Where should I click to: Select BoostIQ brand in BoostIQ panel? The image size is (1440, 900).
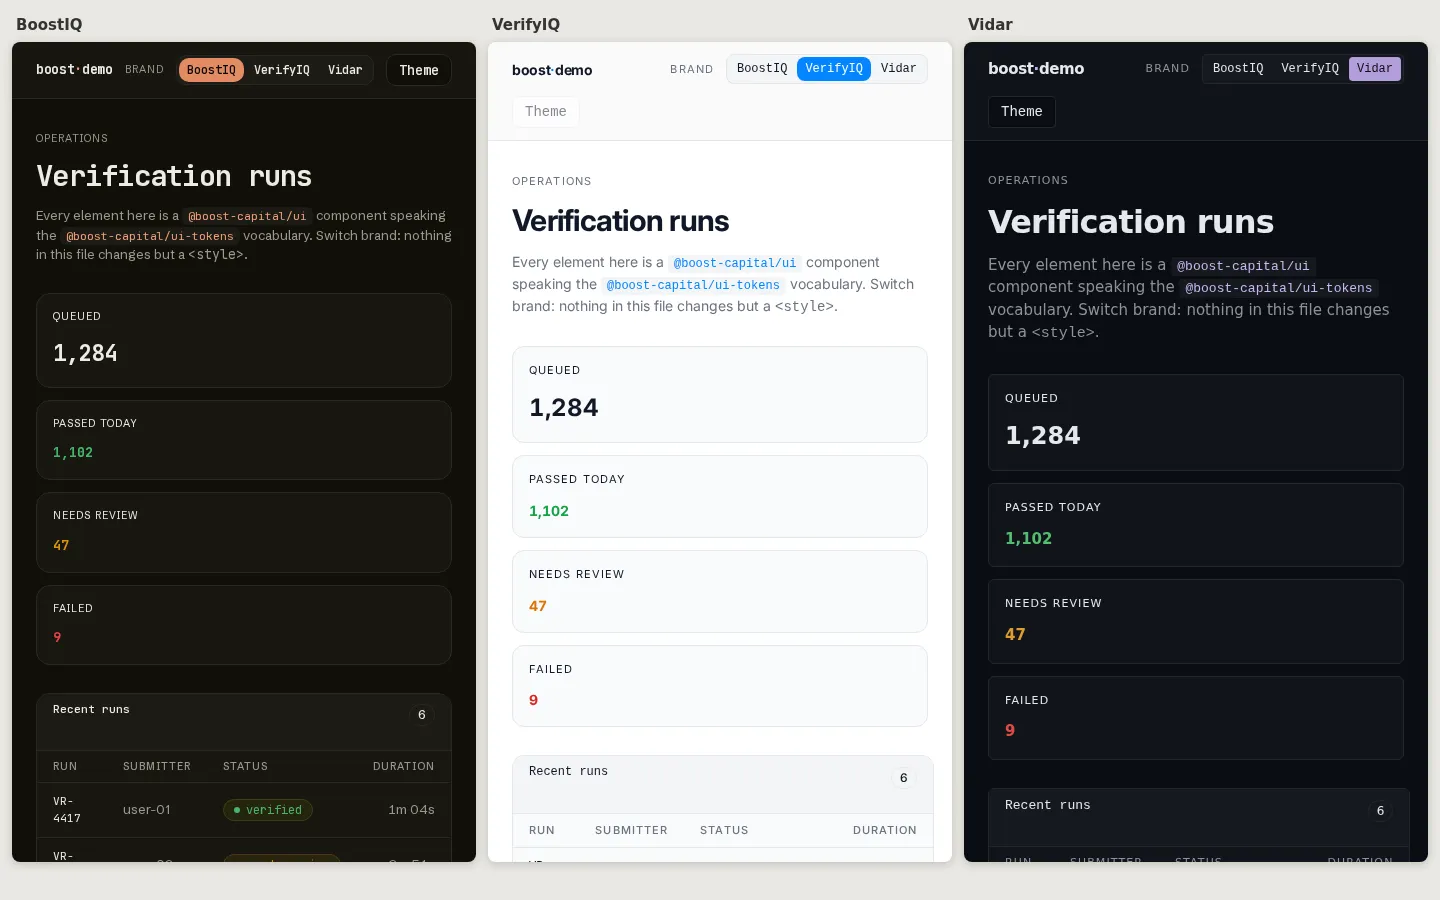[211, 70]
